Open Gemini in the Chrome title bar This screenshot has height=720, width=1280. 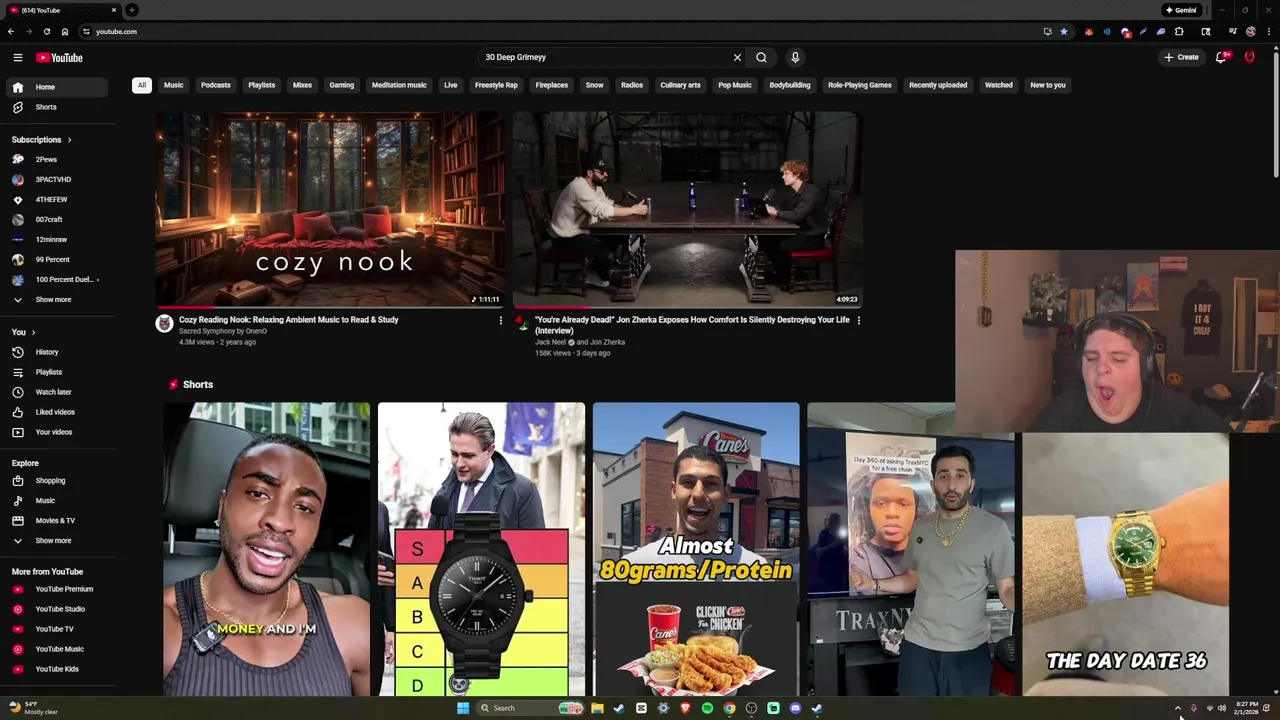[x=1181, y=10]
